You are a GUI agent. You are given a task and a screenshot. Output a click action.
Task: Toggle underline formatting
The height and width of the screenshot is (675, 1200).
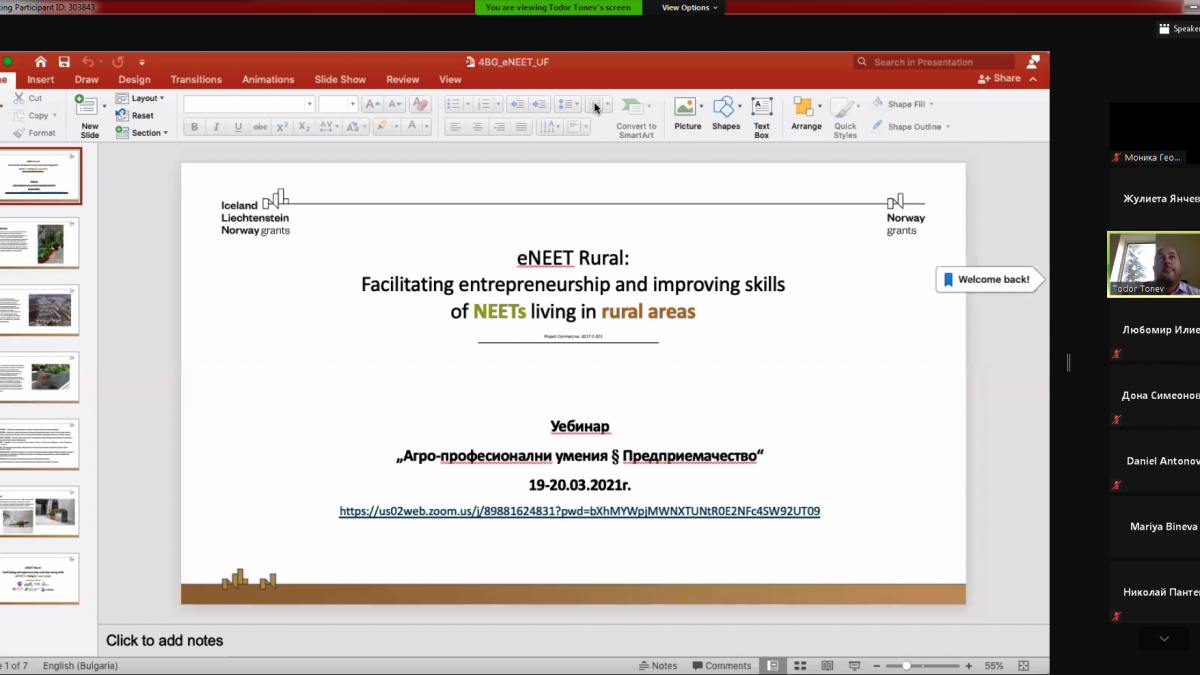pos(238,127)
